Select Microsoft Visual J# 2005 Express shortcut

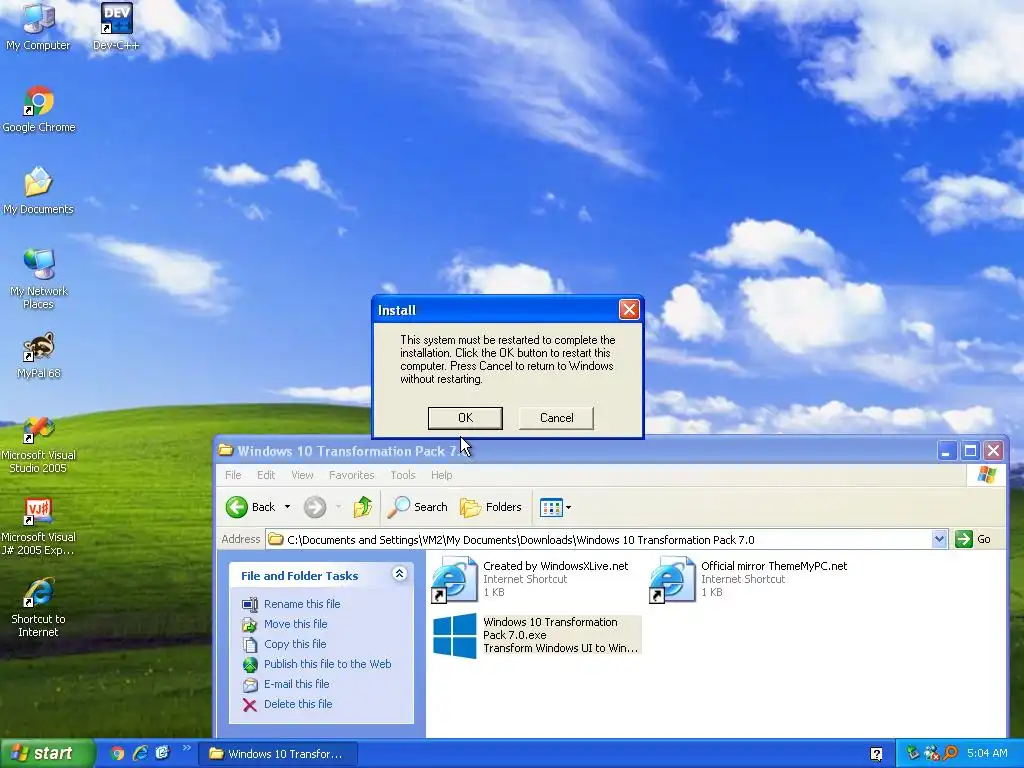(39, 526)
